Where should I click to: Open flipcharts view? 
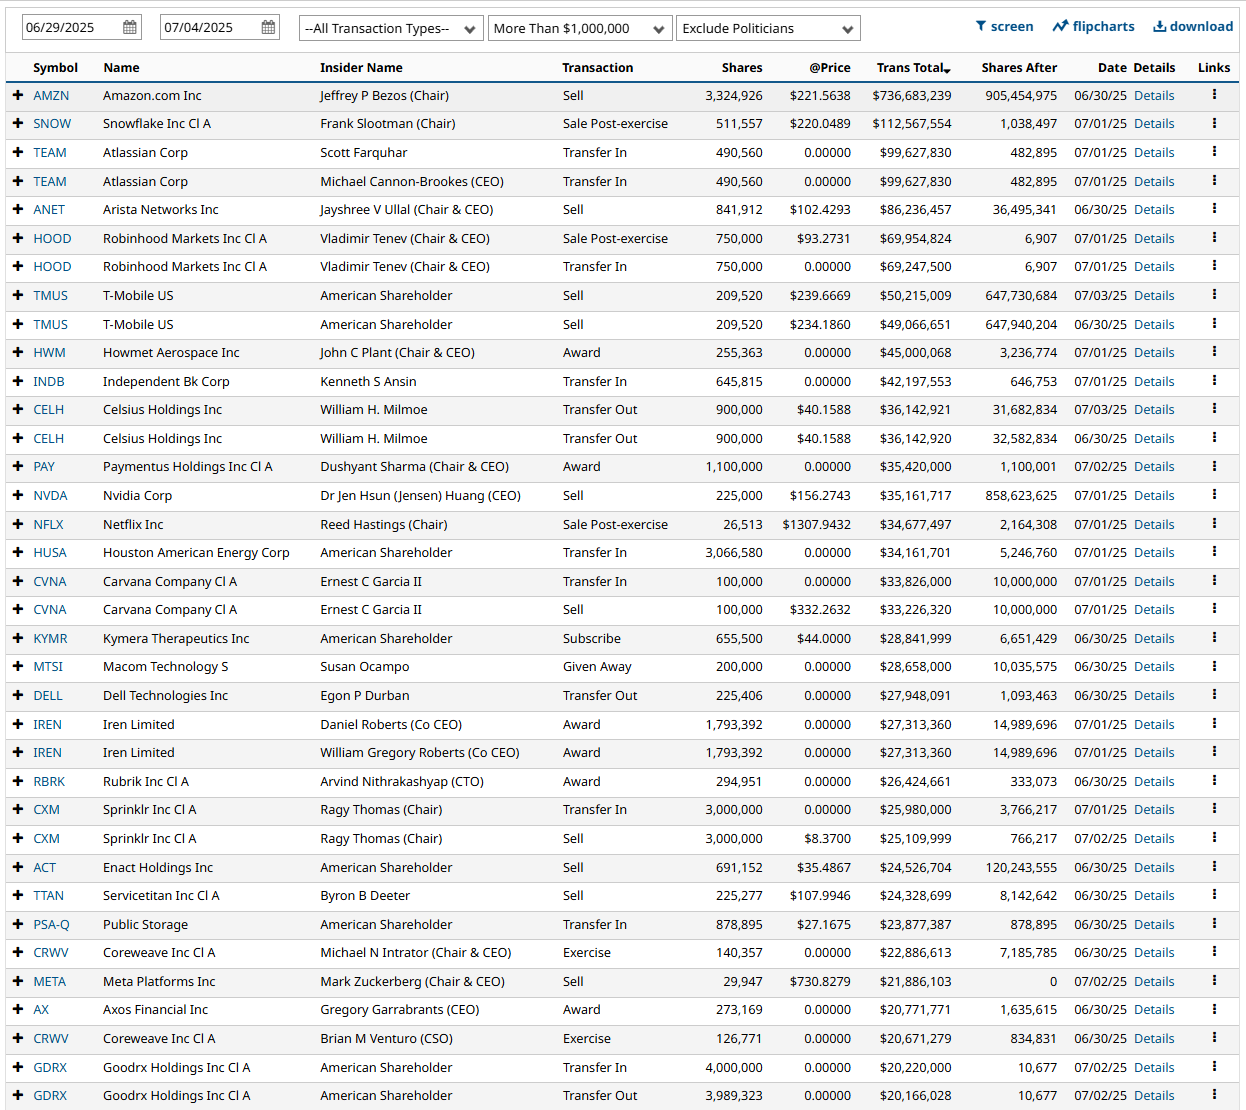1093,27
